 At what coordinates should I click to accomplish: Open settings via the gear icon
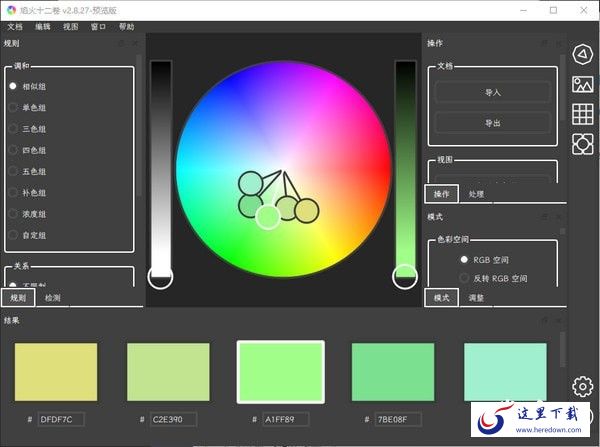583,386
